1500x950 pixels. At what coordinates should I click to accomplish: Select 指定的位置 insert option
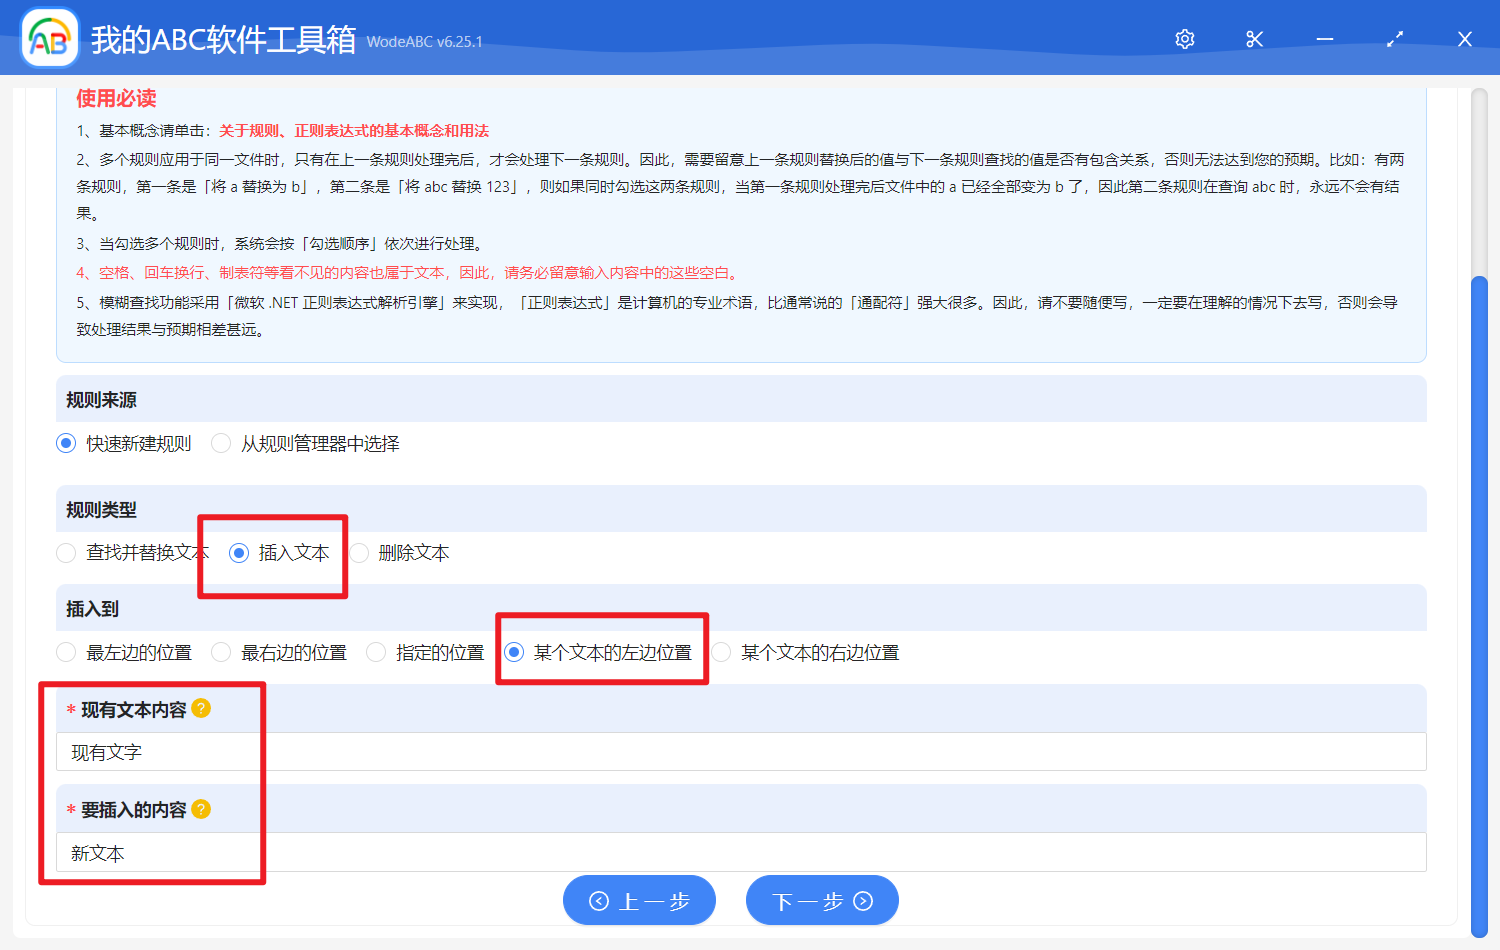coord(375,652)
